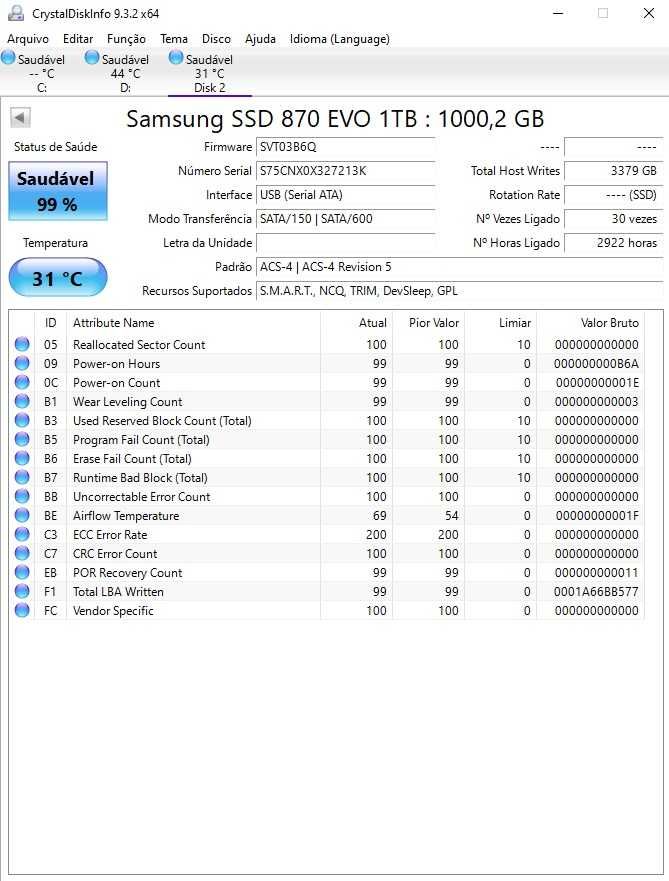Click status orb of Power-on Count row
Image resolution: width=669 pixels, height=881 pixels.
pos(22,382)
